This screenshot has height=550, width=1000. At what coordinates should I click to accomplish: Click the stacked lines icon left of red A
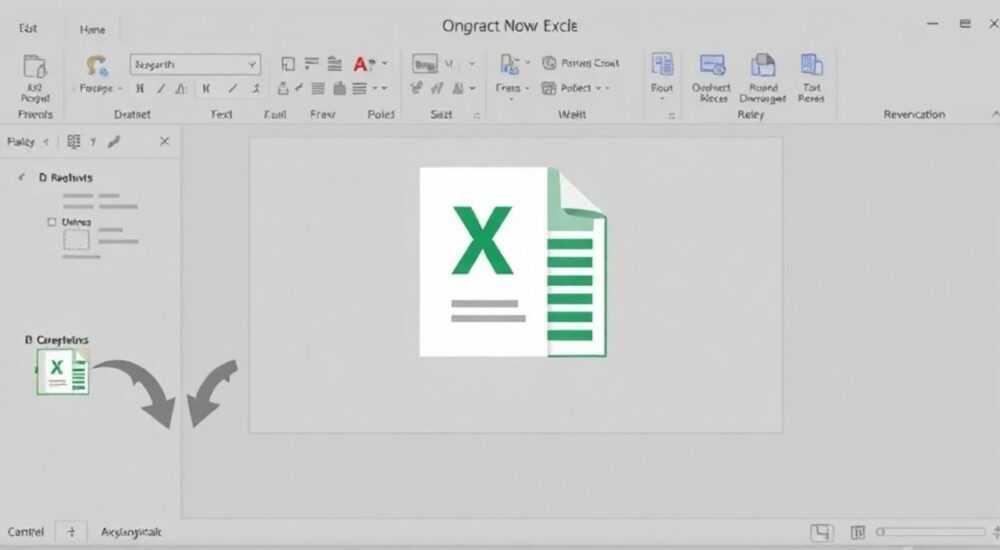(x=335, y=64)
